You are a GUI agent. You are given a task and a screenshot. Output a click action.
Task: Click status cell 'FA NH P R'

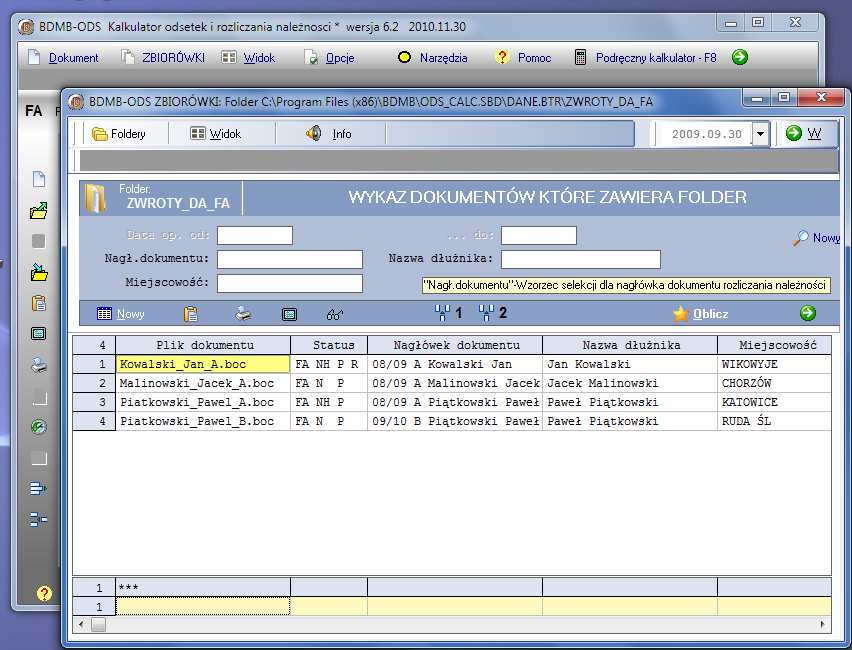coord(329,364)
